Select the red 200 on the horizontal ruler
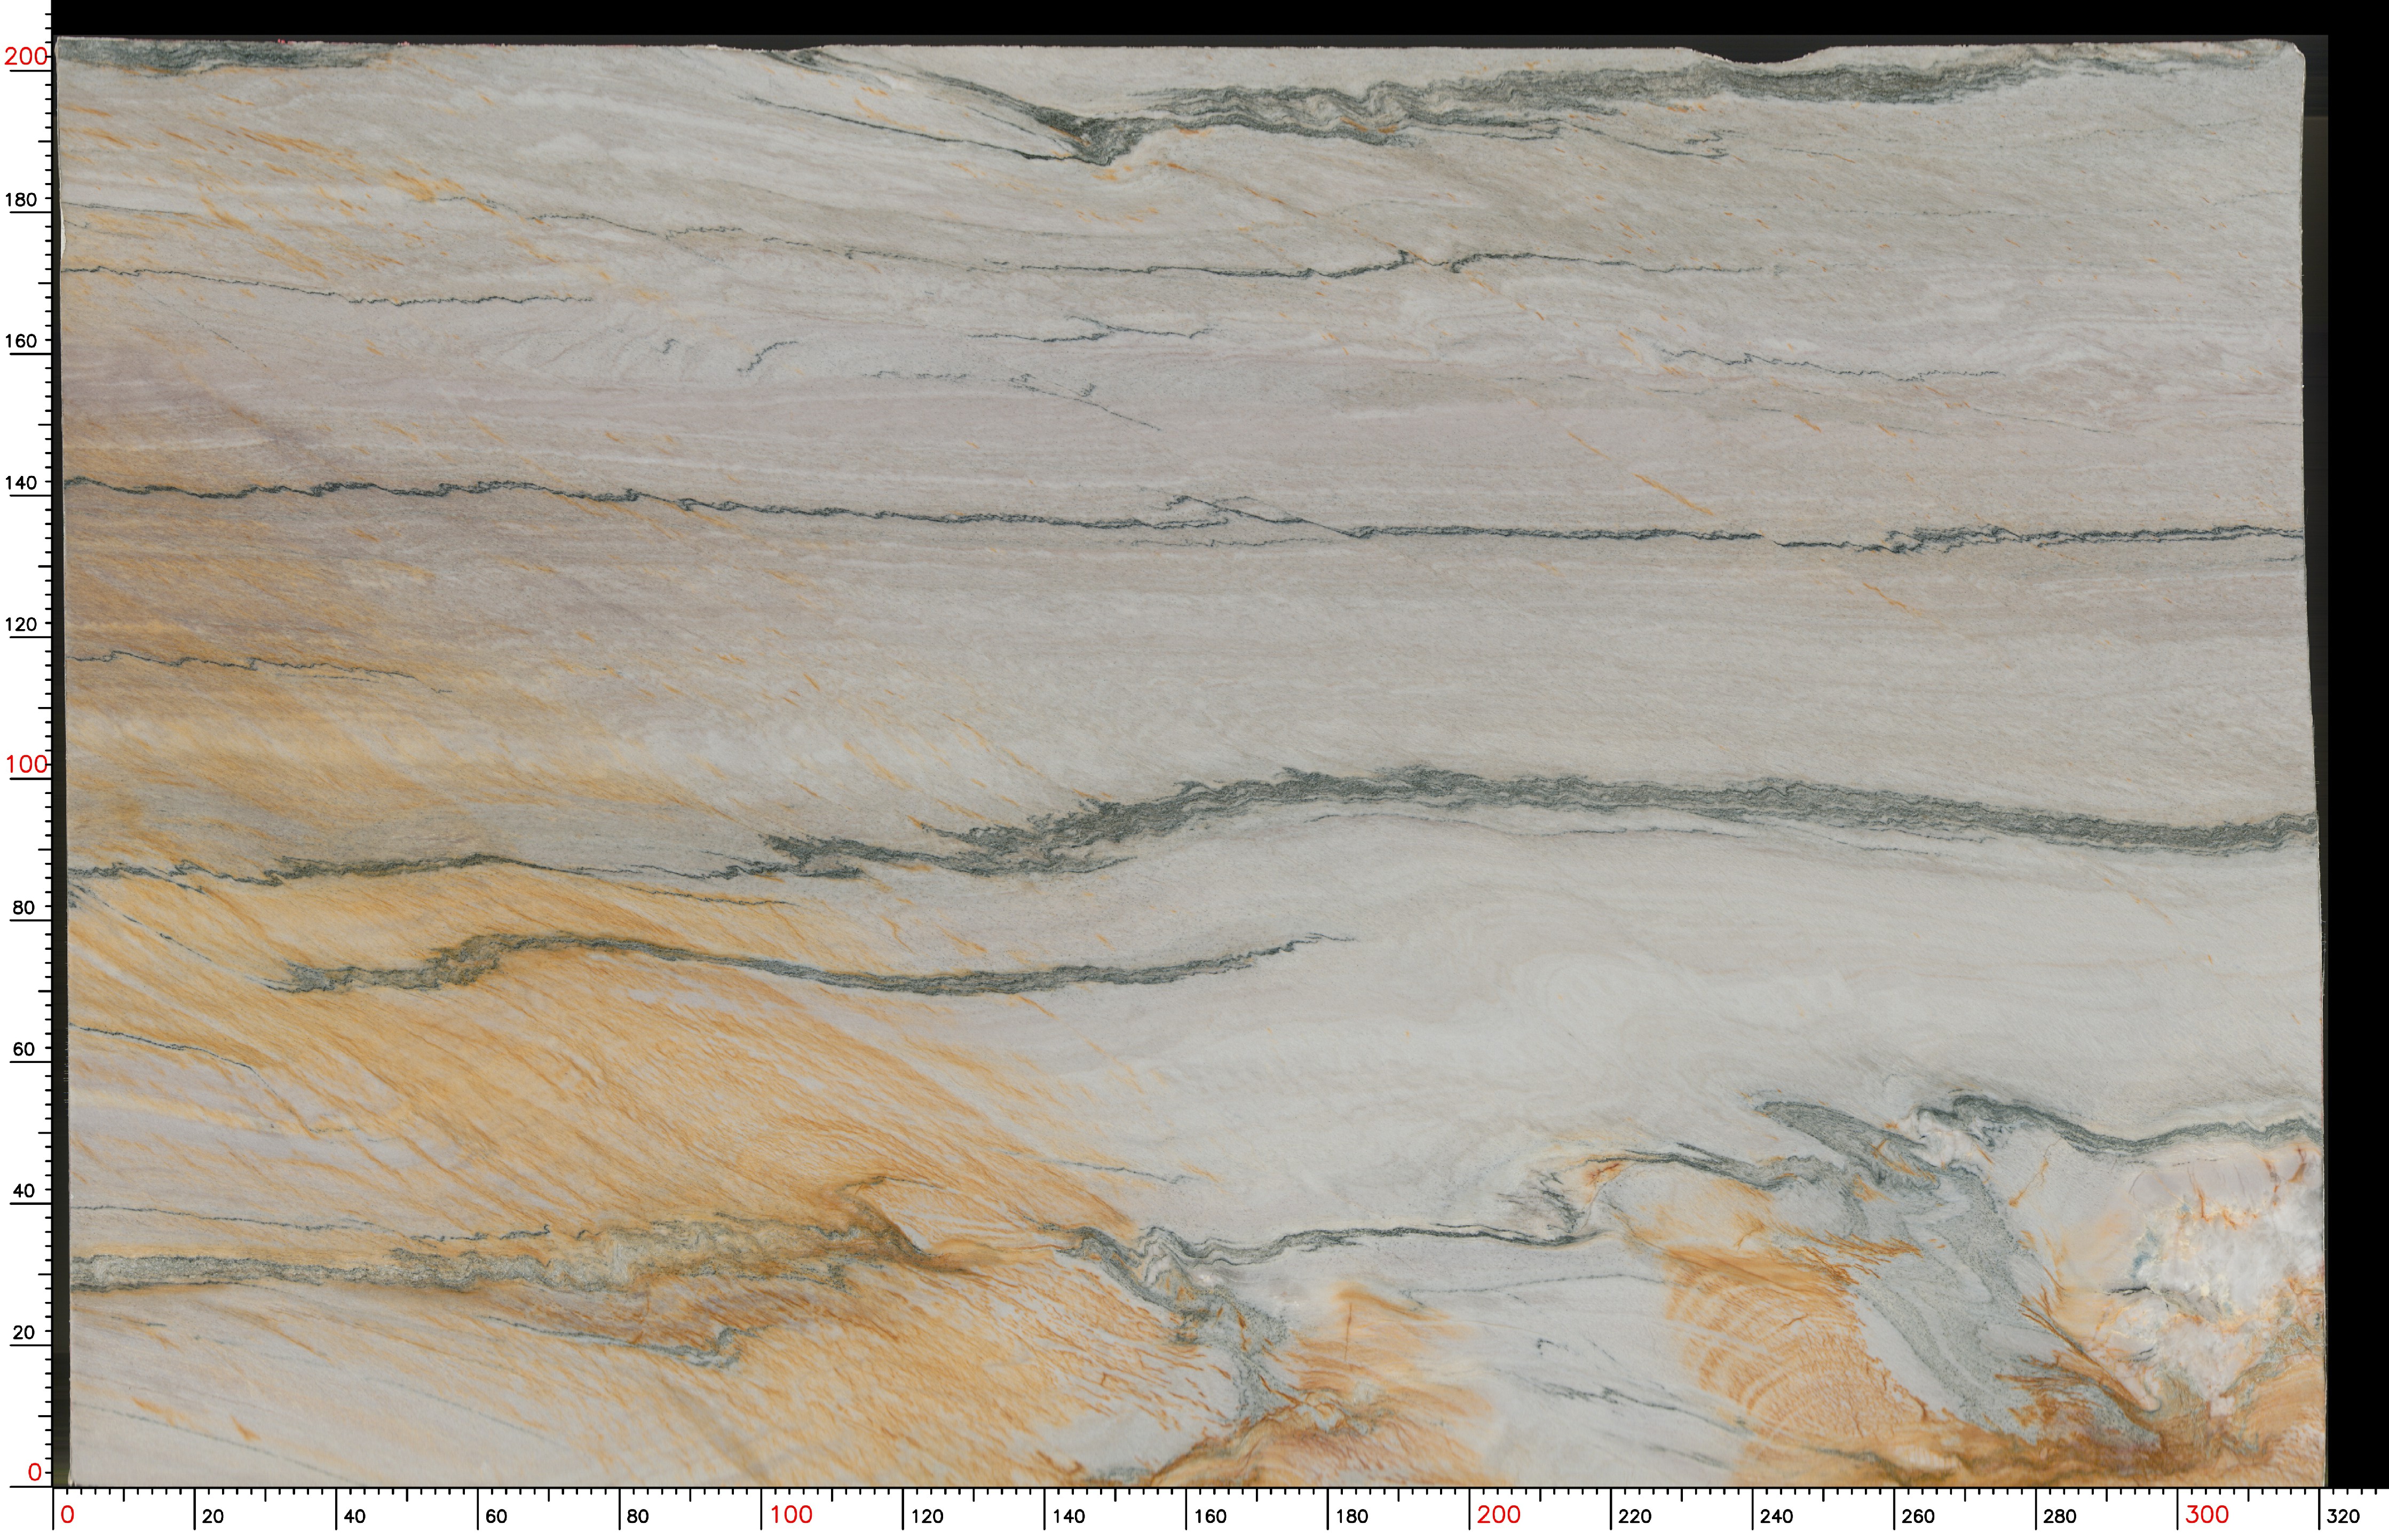The width and height of the screenshot is (2389, 1540). [1498, 1514]
